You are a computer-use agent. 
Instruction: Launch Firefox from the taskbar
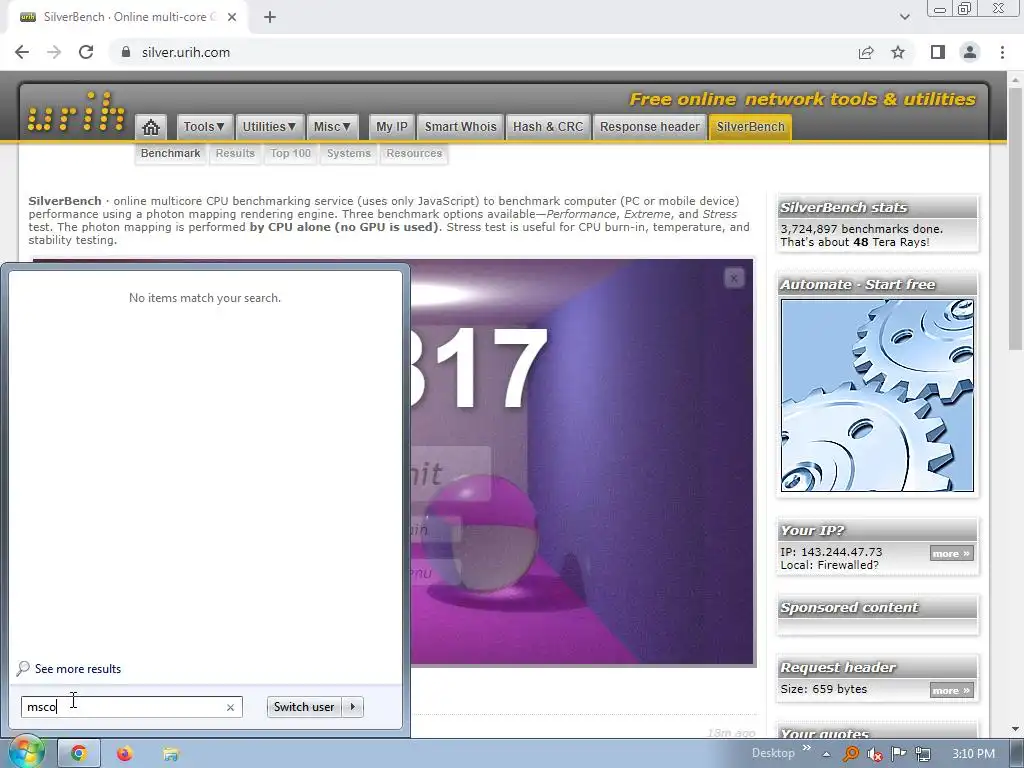tap(125, 754)
